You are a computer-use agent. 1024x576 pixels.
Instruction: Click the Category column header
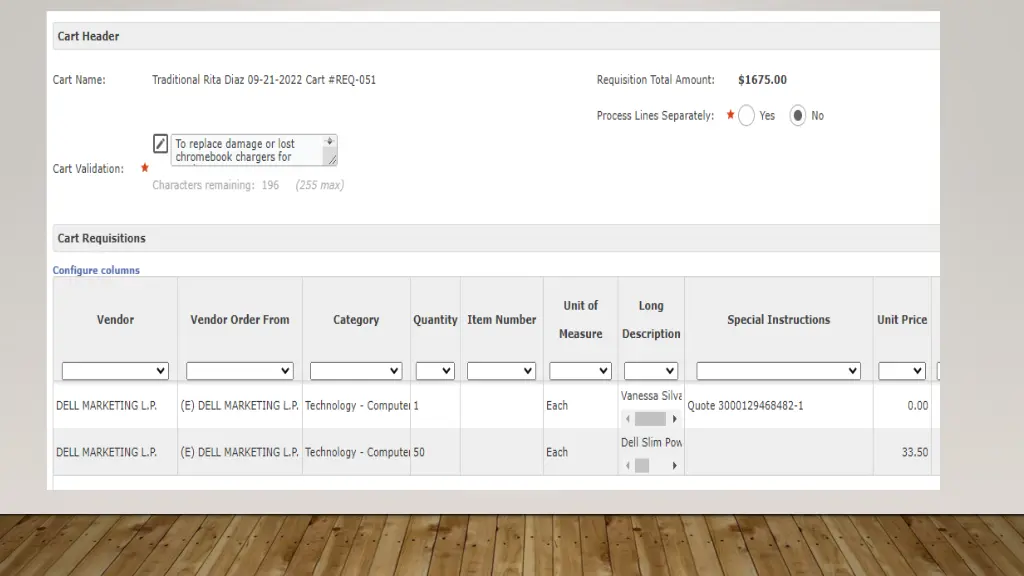[x=356, y=319]
